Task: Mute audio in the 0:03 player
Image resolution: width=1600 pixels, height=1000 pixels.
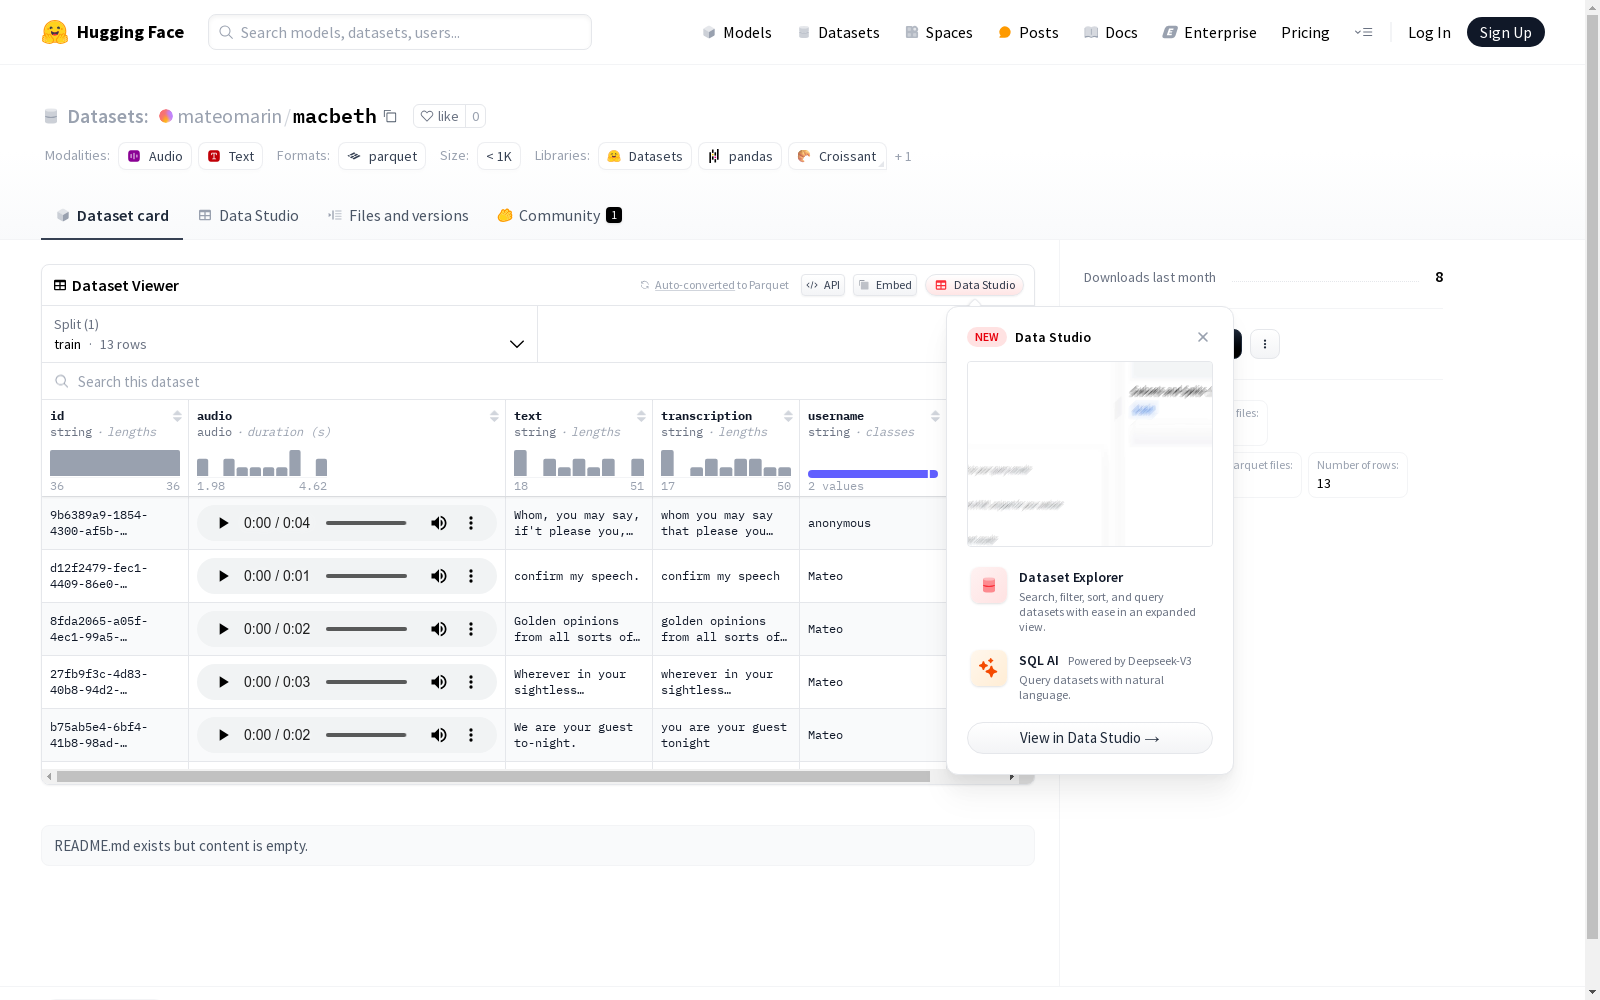Action: tap(439, 682)
